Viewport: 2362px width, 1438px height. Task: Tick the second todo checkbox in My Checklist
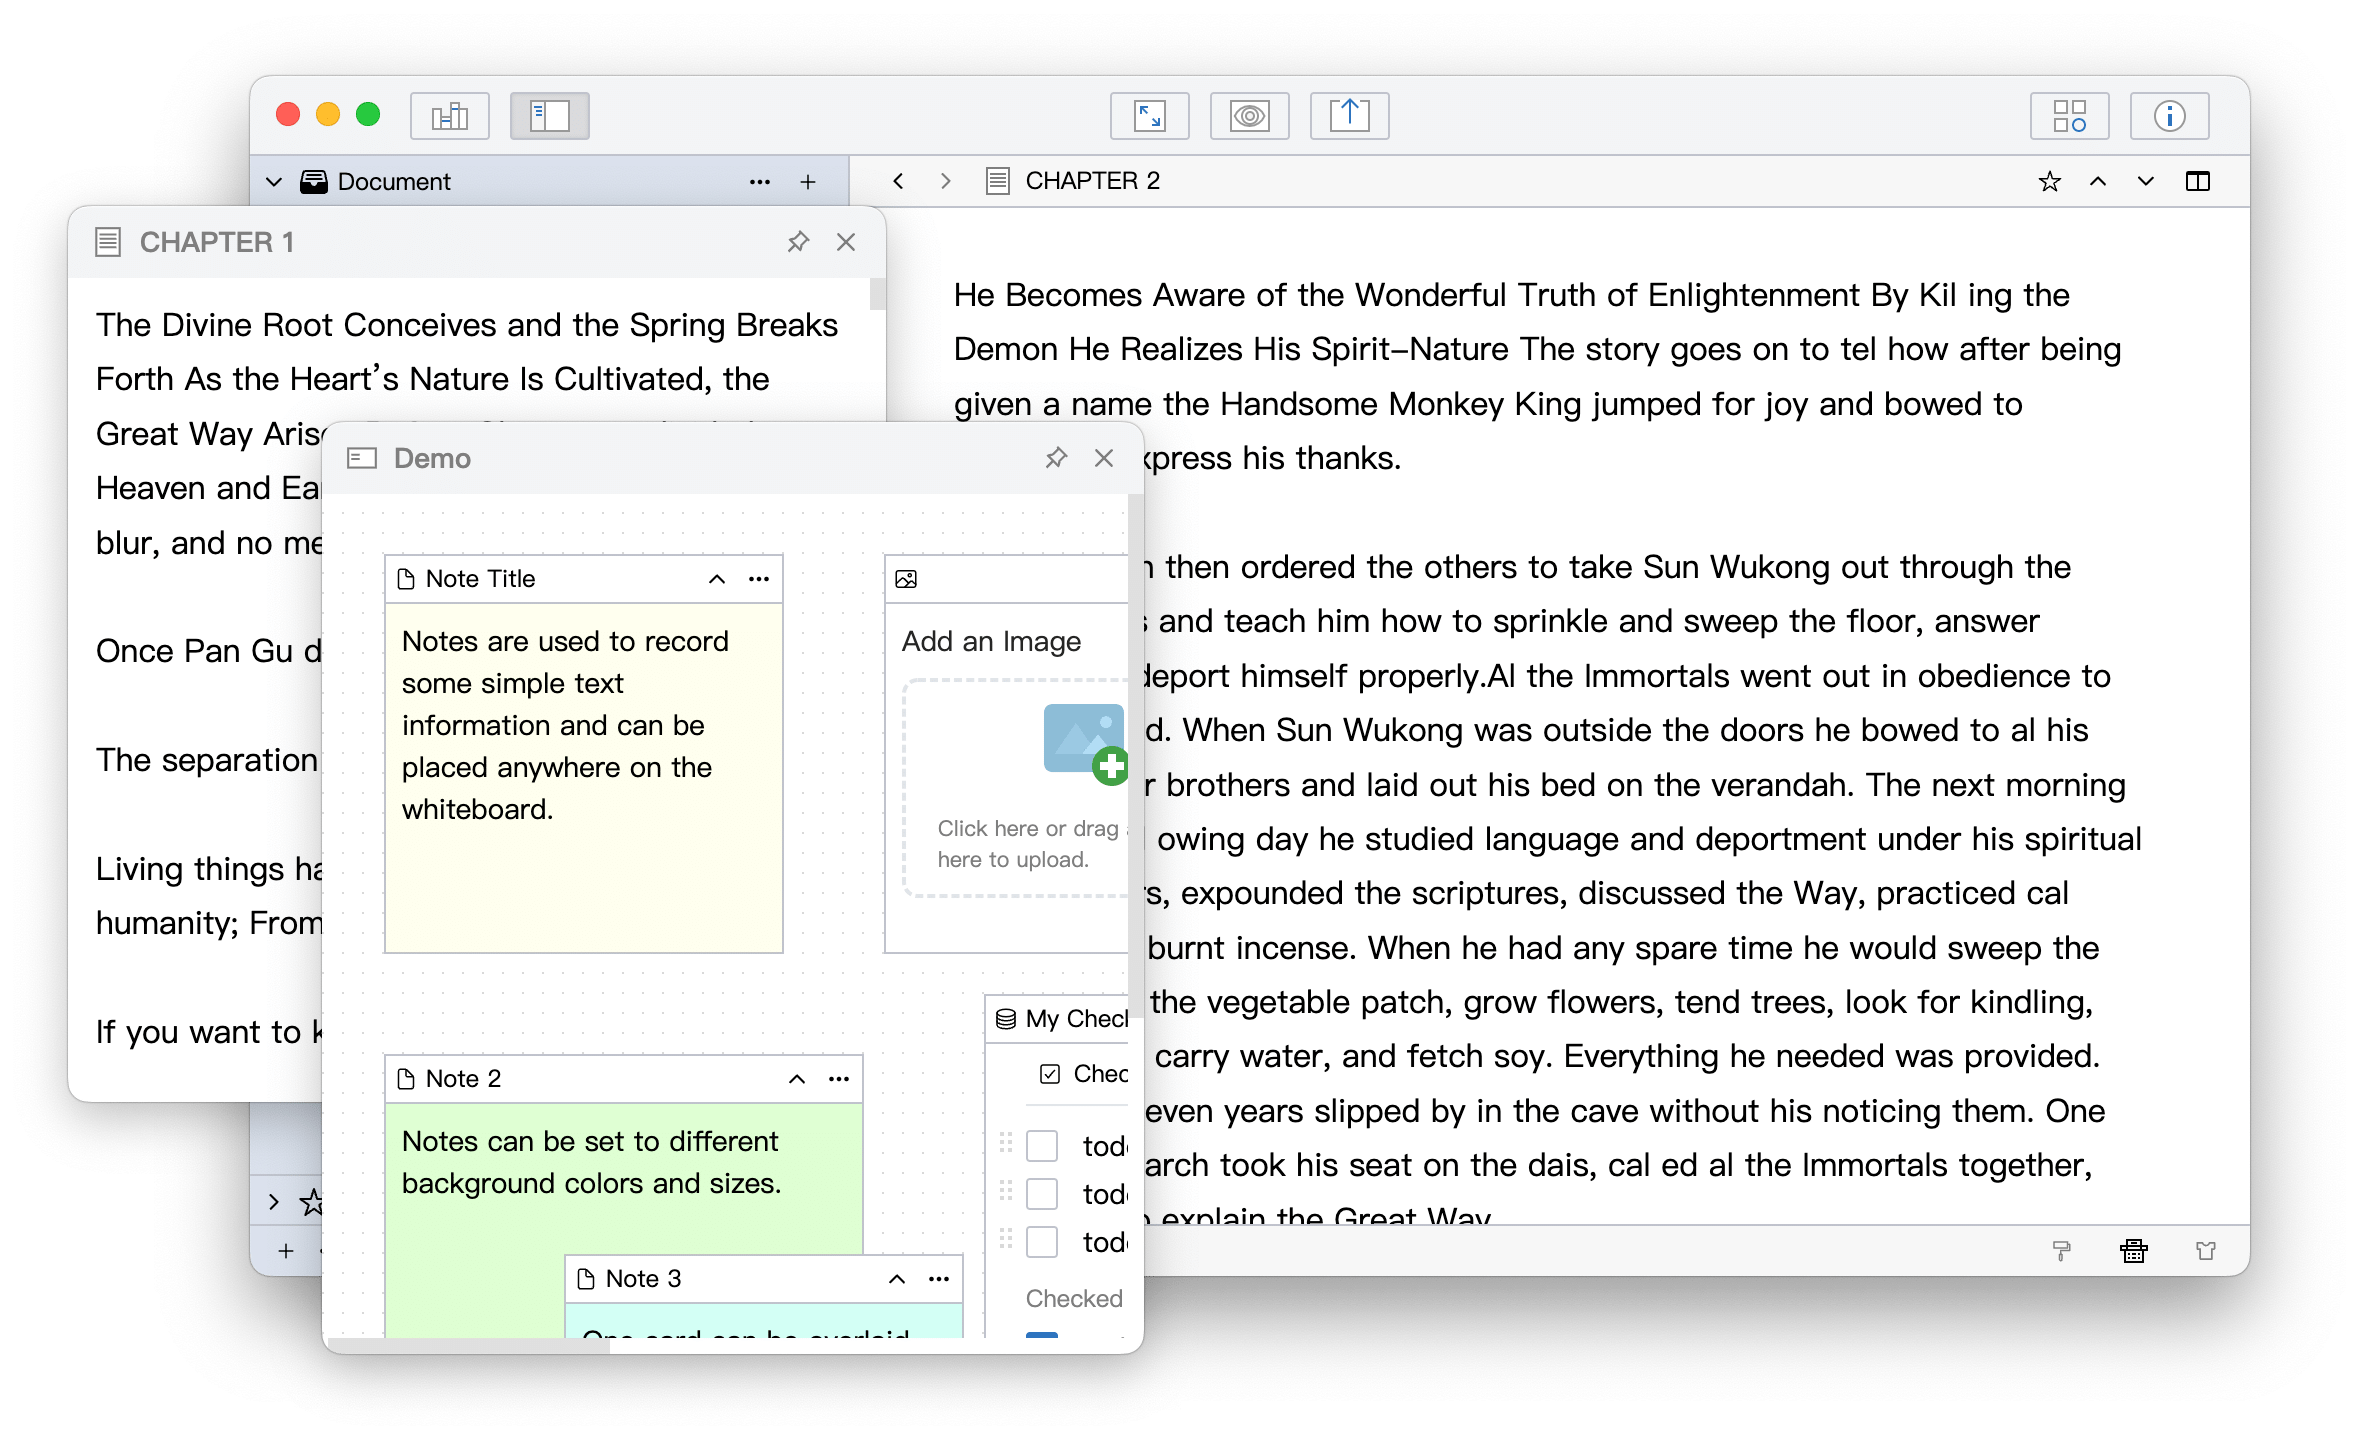1042,1194
